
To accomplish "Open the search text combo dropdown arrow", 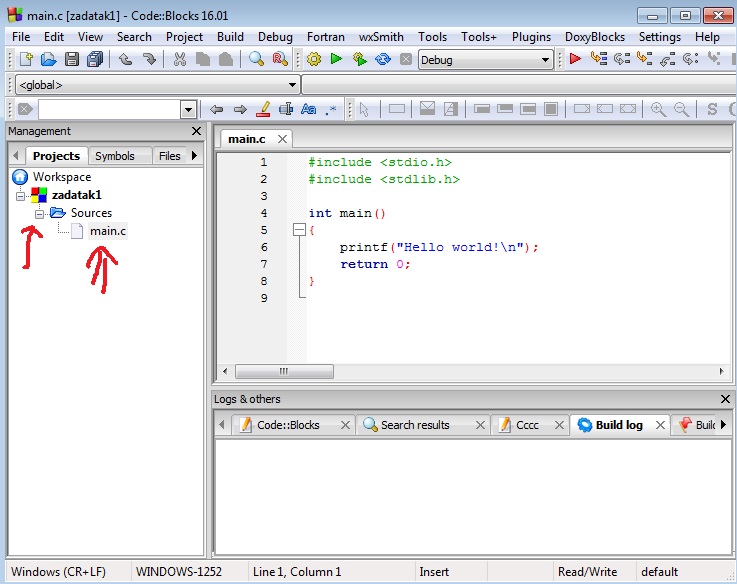I will [x=188, y=110].
